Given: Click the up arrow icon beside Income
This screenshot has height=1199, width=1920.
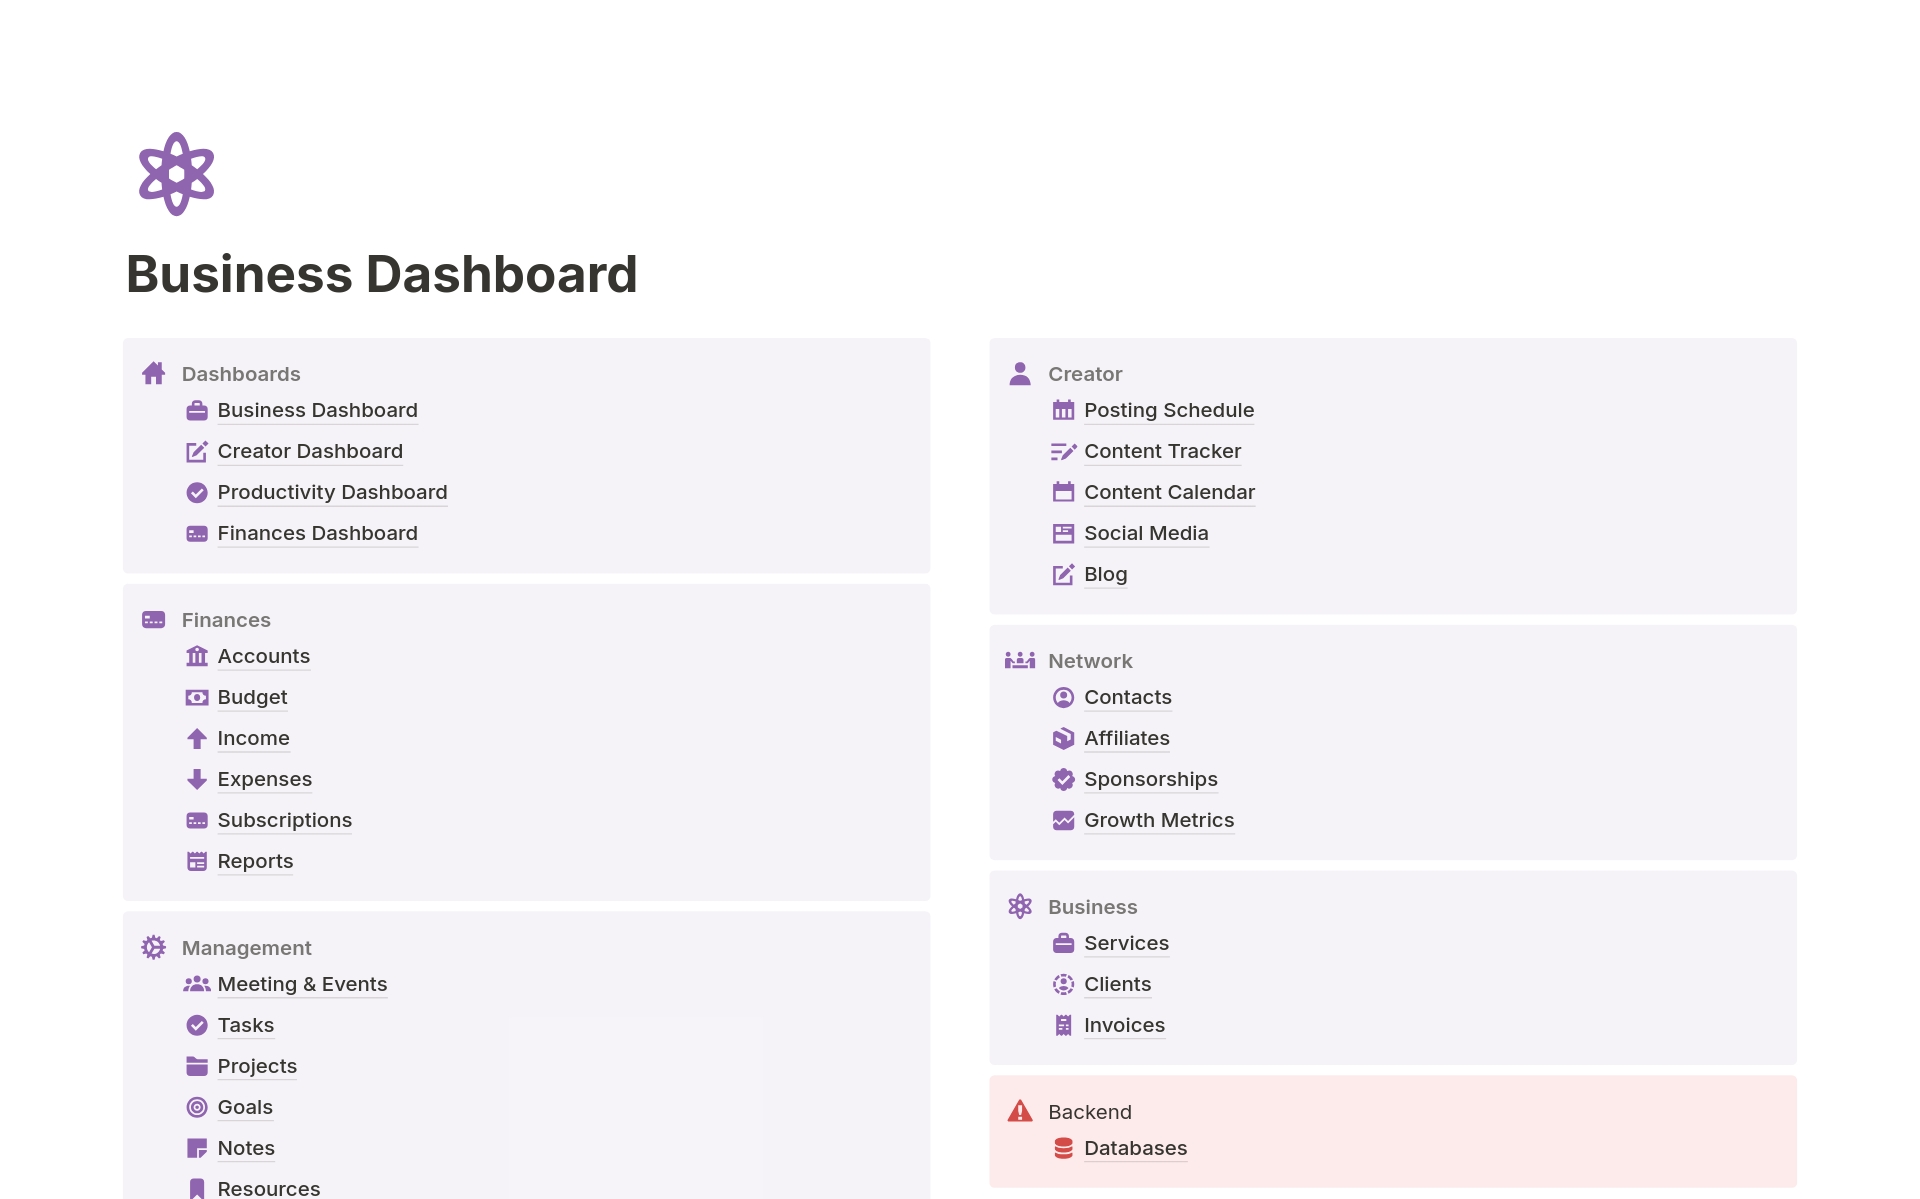Looking at the screenshot, I should coord(197,738).
